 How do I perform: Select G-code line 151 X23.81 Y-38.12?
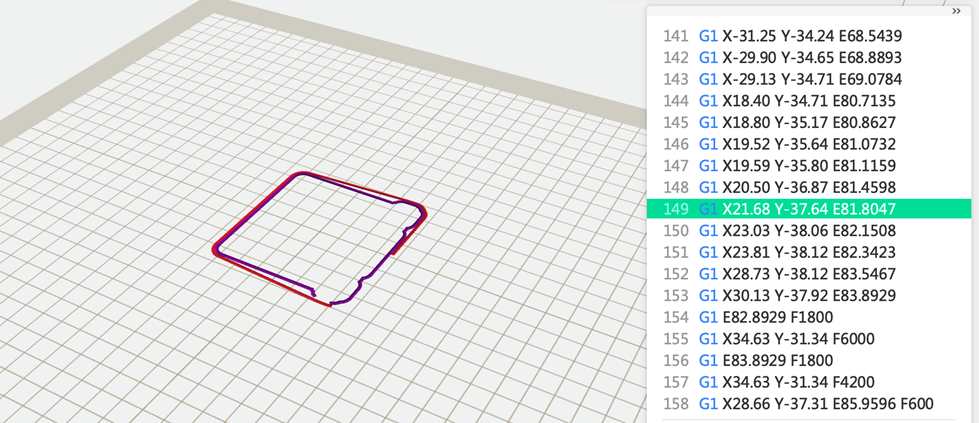point(809,252)
